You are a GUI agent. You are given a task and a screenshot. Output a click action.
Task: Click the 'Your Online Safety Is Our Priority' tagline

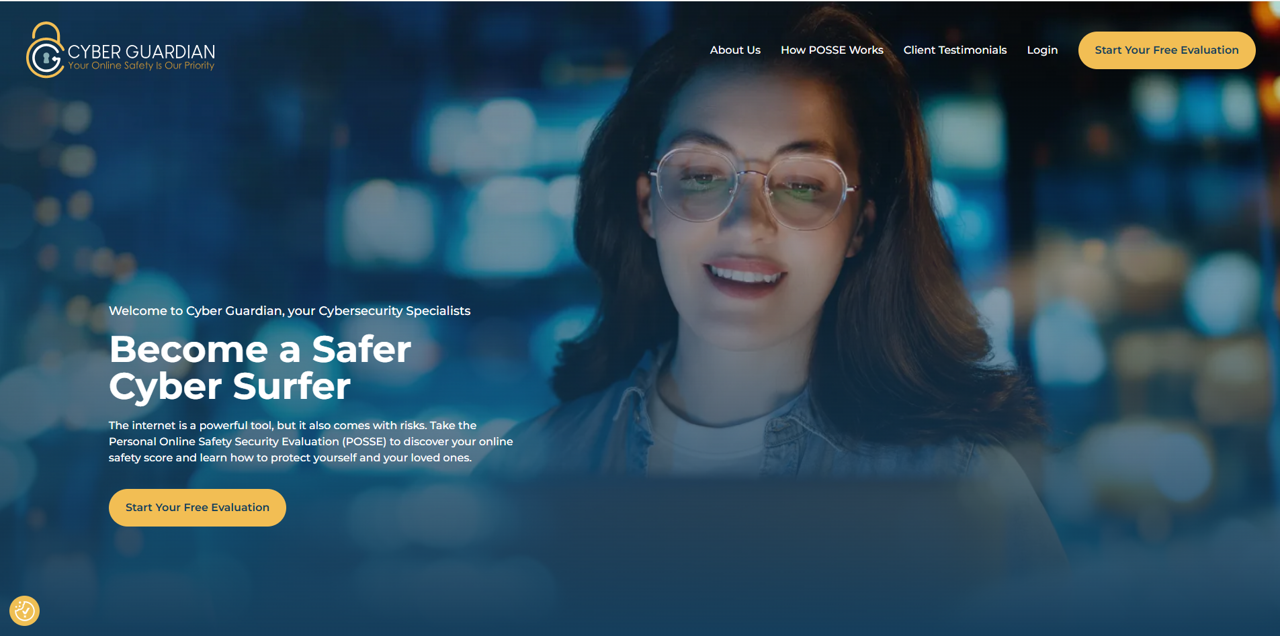(x=141, y=66)
